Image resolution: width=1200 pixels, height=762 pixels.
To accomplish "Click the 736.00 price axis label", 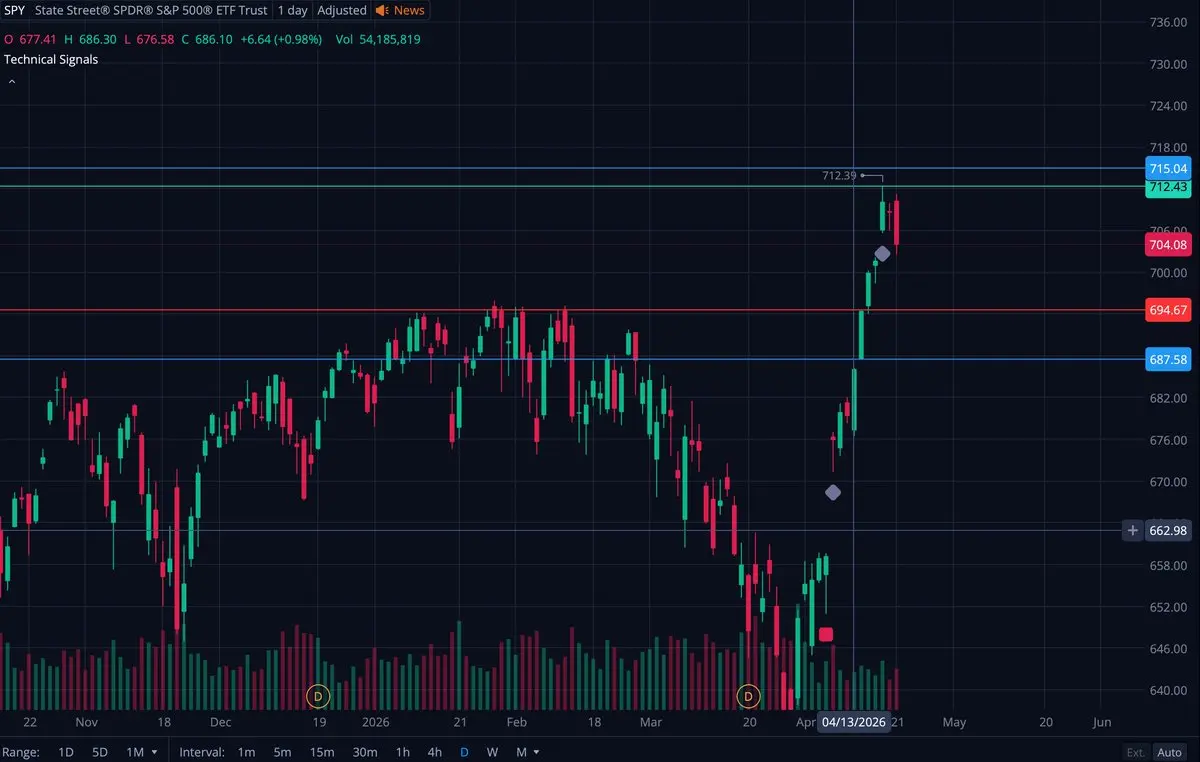I will pyautogui.click(x=1168, y=22).
